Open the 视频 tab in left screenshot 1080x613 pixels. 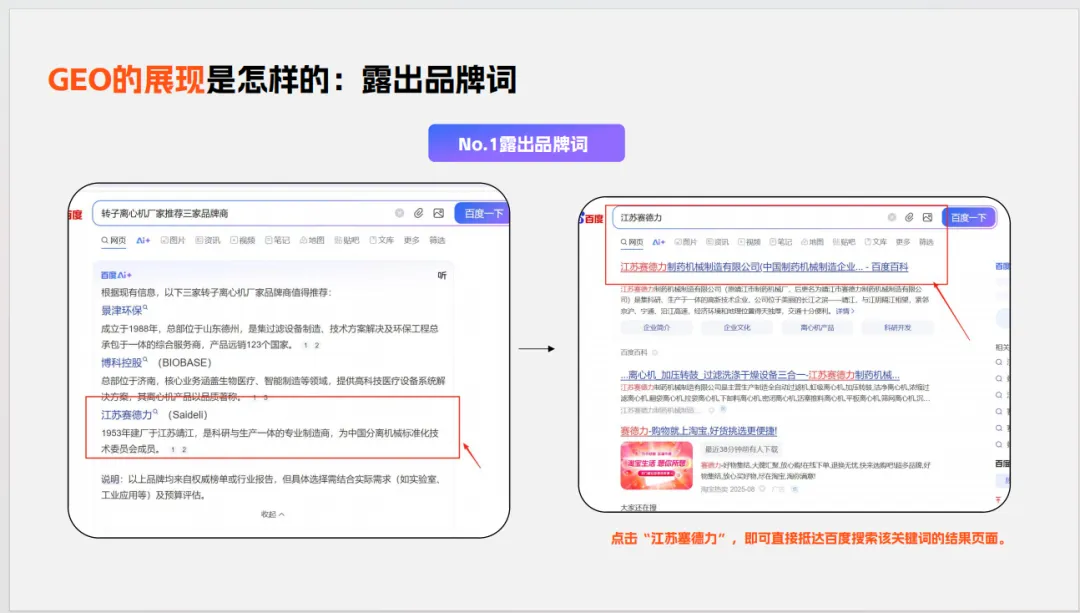(x=243, y=240)
